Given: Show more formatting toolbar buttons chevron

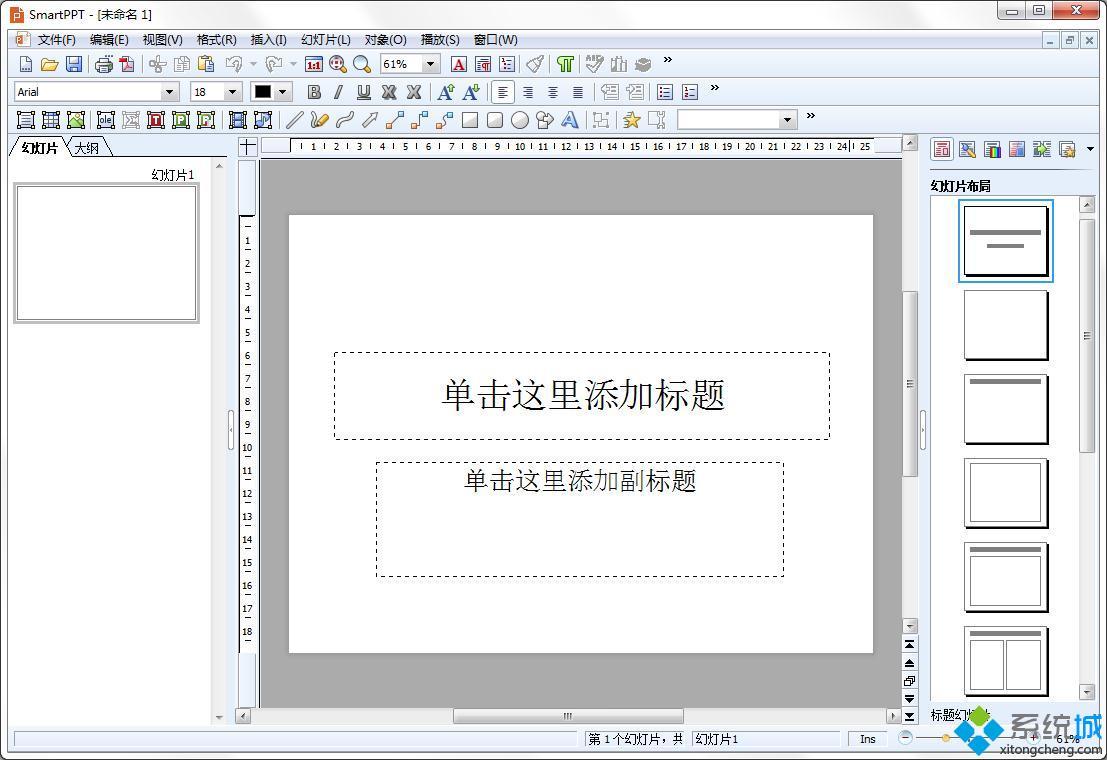Looking at the screenshot, I should [714, 88].
